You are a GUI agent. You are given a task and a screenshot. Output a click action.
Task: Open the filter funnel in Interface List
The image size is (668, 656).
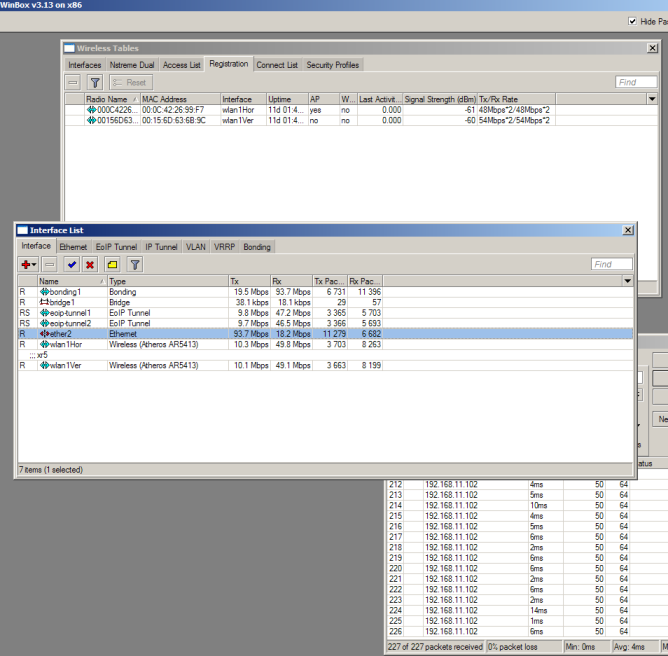(134, 264)
